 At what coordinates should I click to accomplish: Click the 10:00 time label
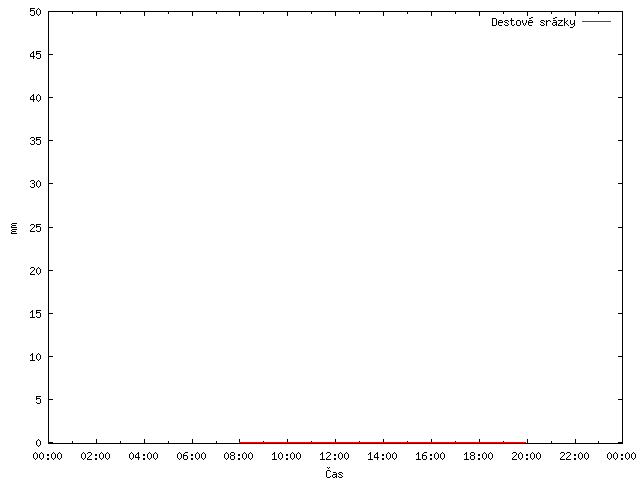pos(287,456)
